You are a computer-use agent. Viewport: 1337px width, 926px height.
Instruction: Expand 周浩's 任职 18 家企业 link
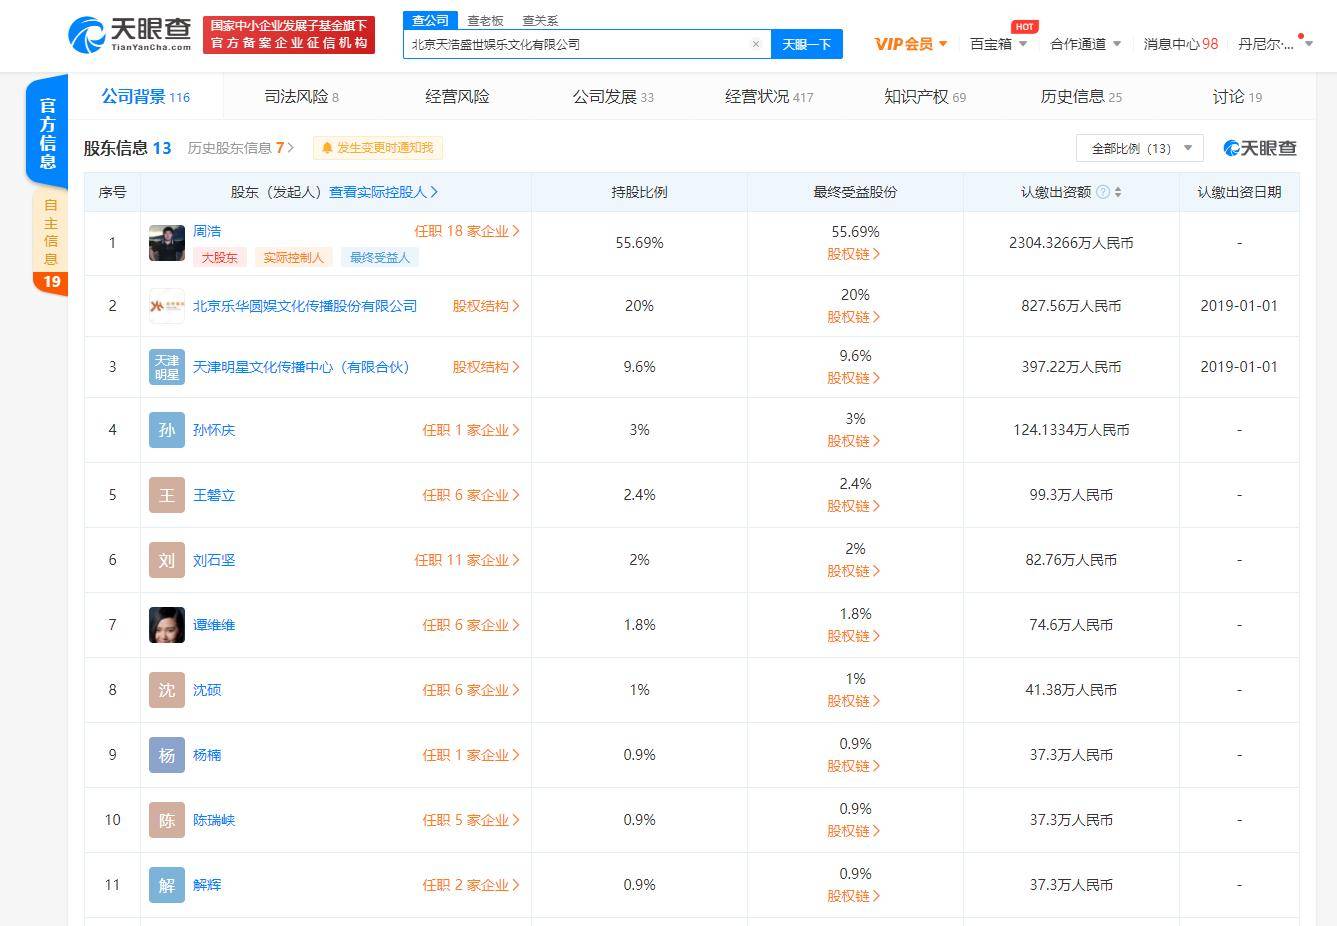[x=467, y=231]
